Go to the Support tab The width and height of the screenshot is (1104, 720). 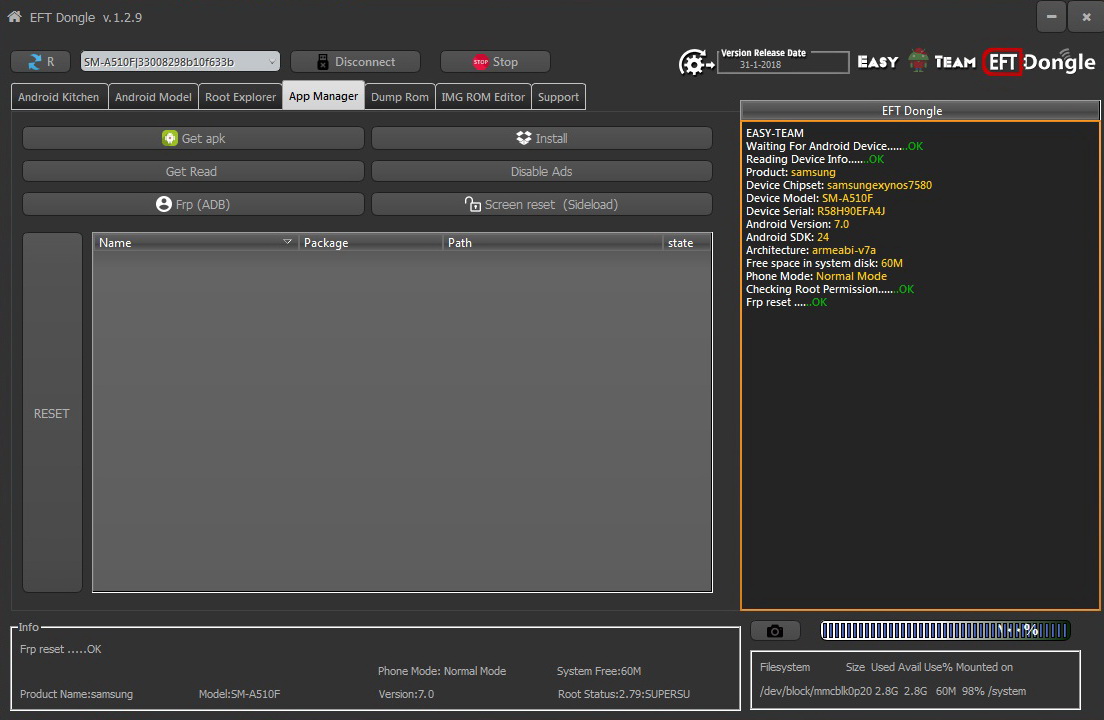pos(558,97)
